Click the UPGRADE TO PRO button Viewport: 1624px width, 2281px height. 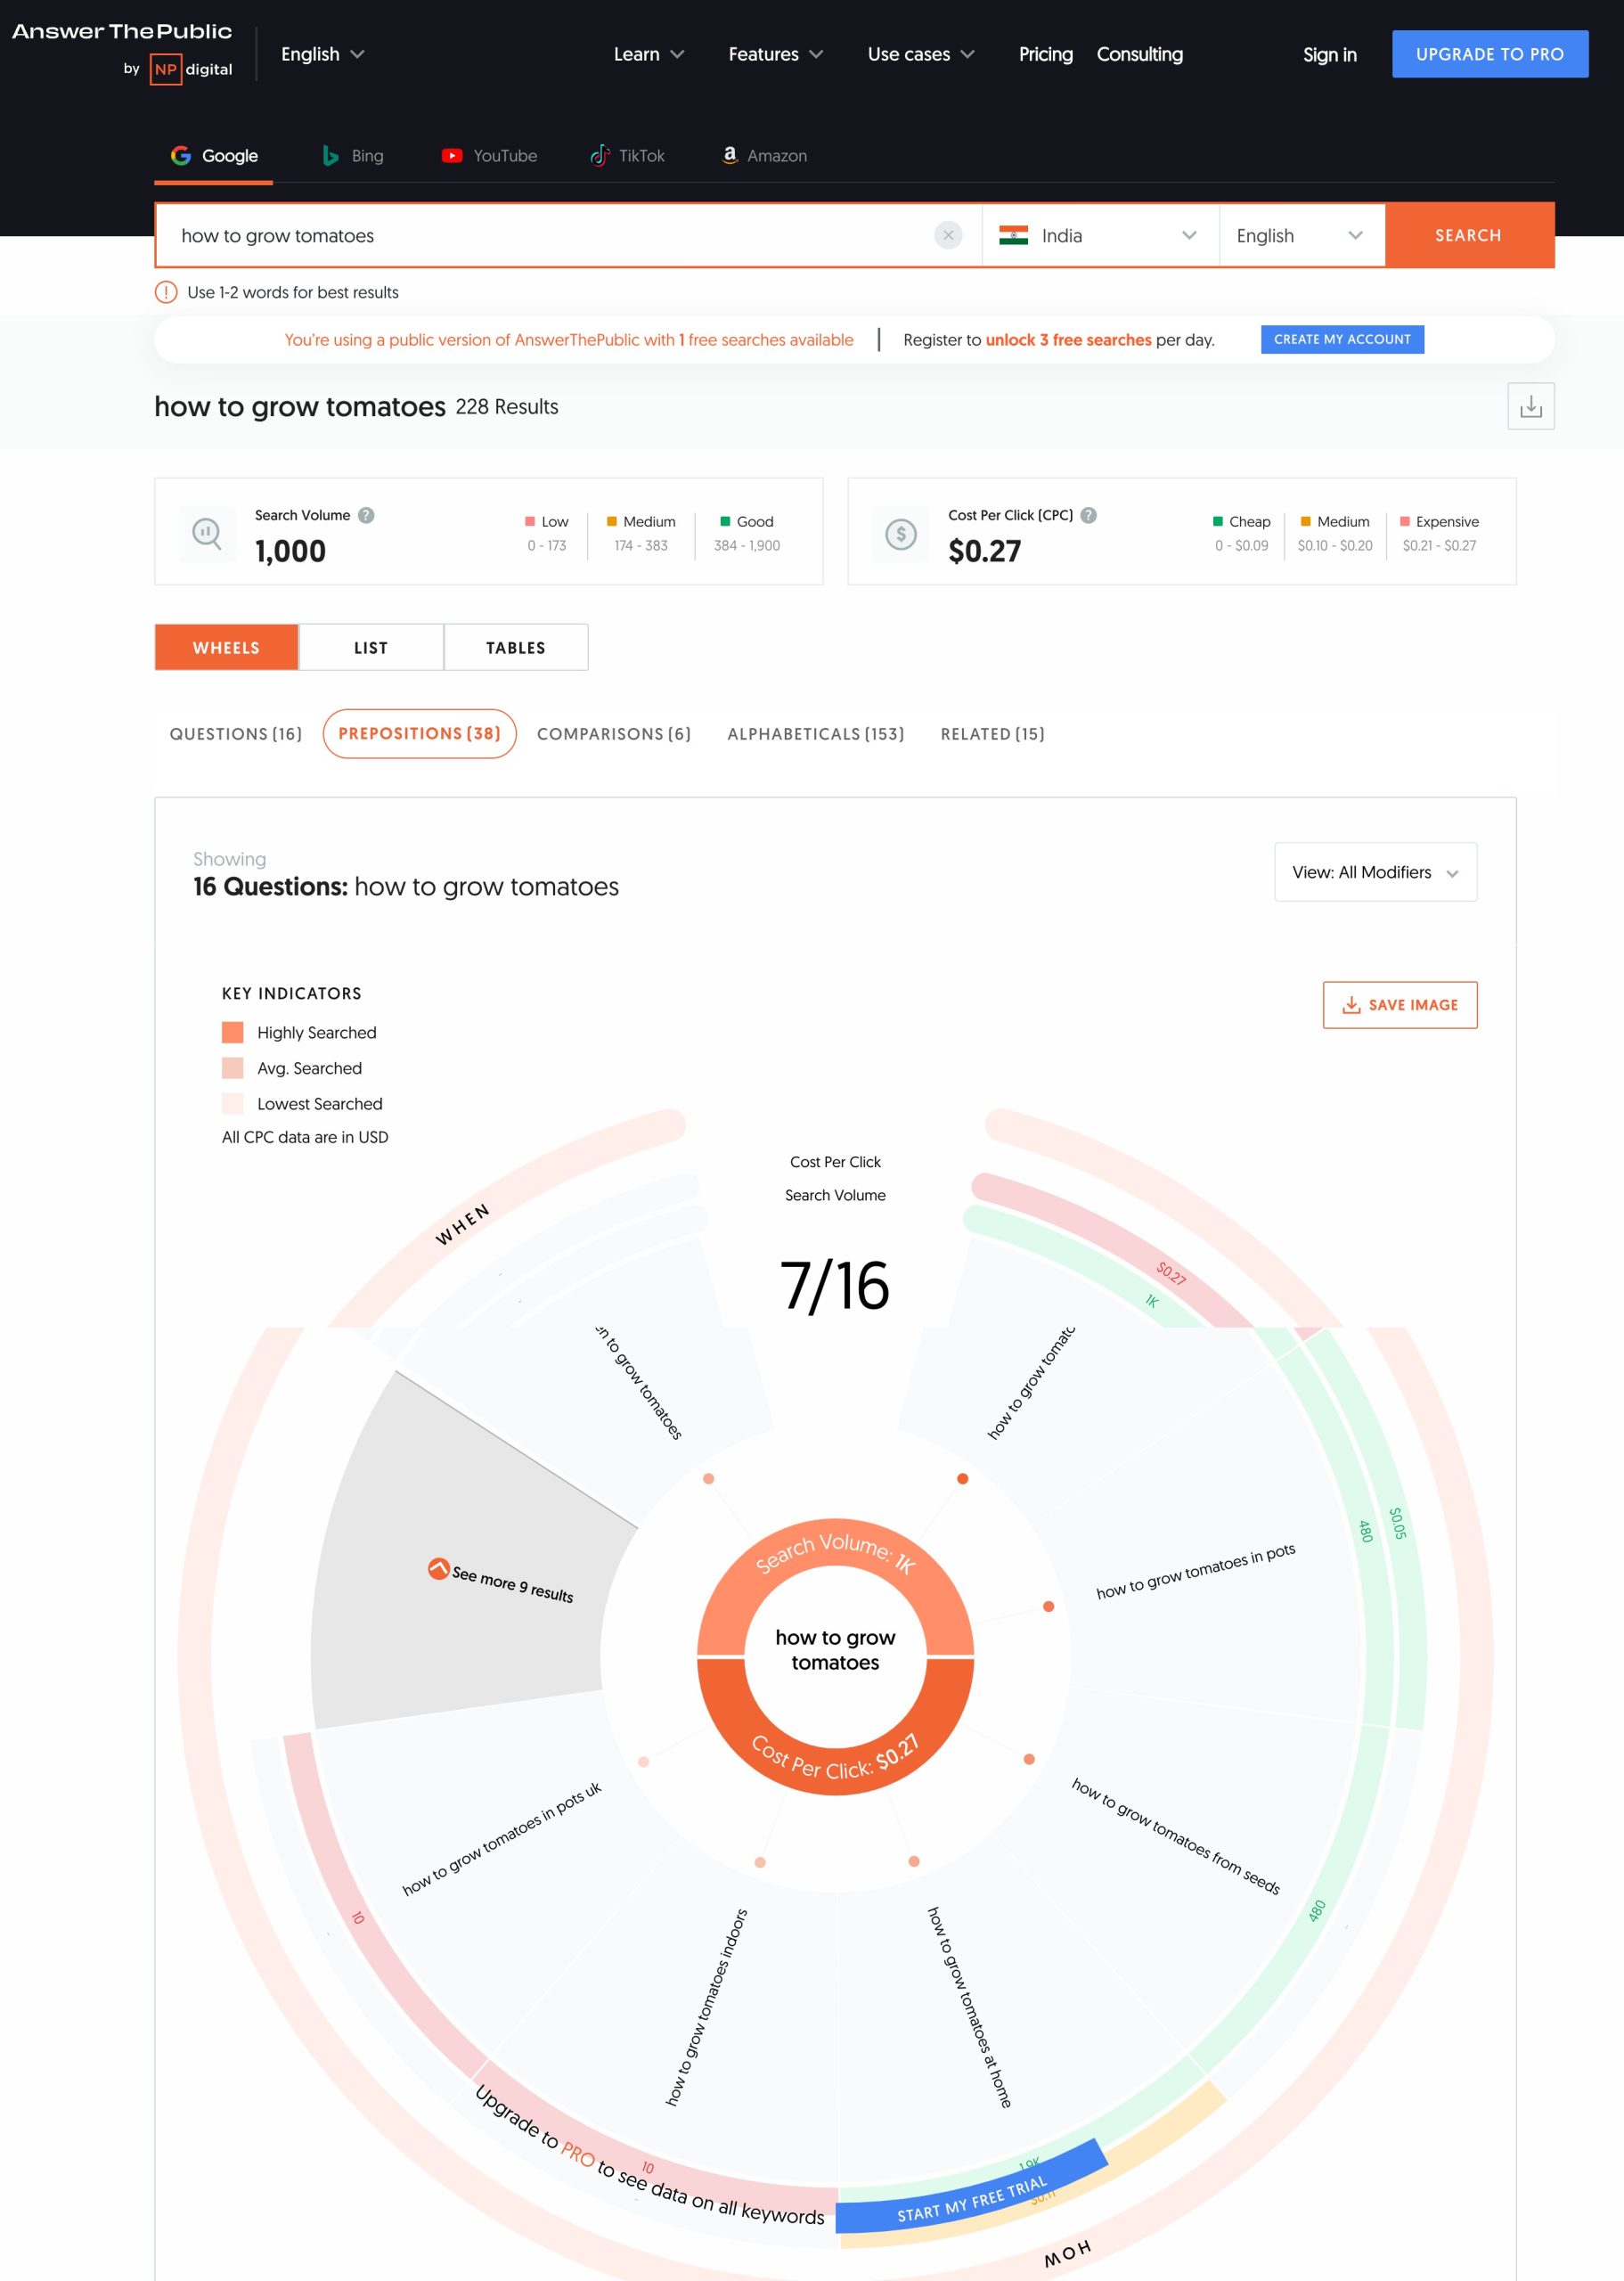point(1489,54)
